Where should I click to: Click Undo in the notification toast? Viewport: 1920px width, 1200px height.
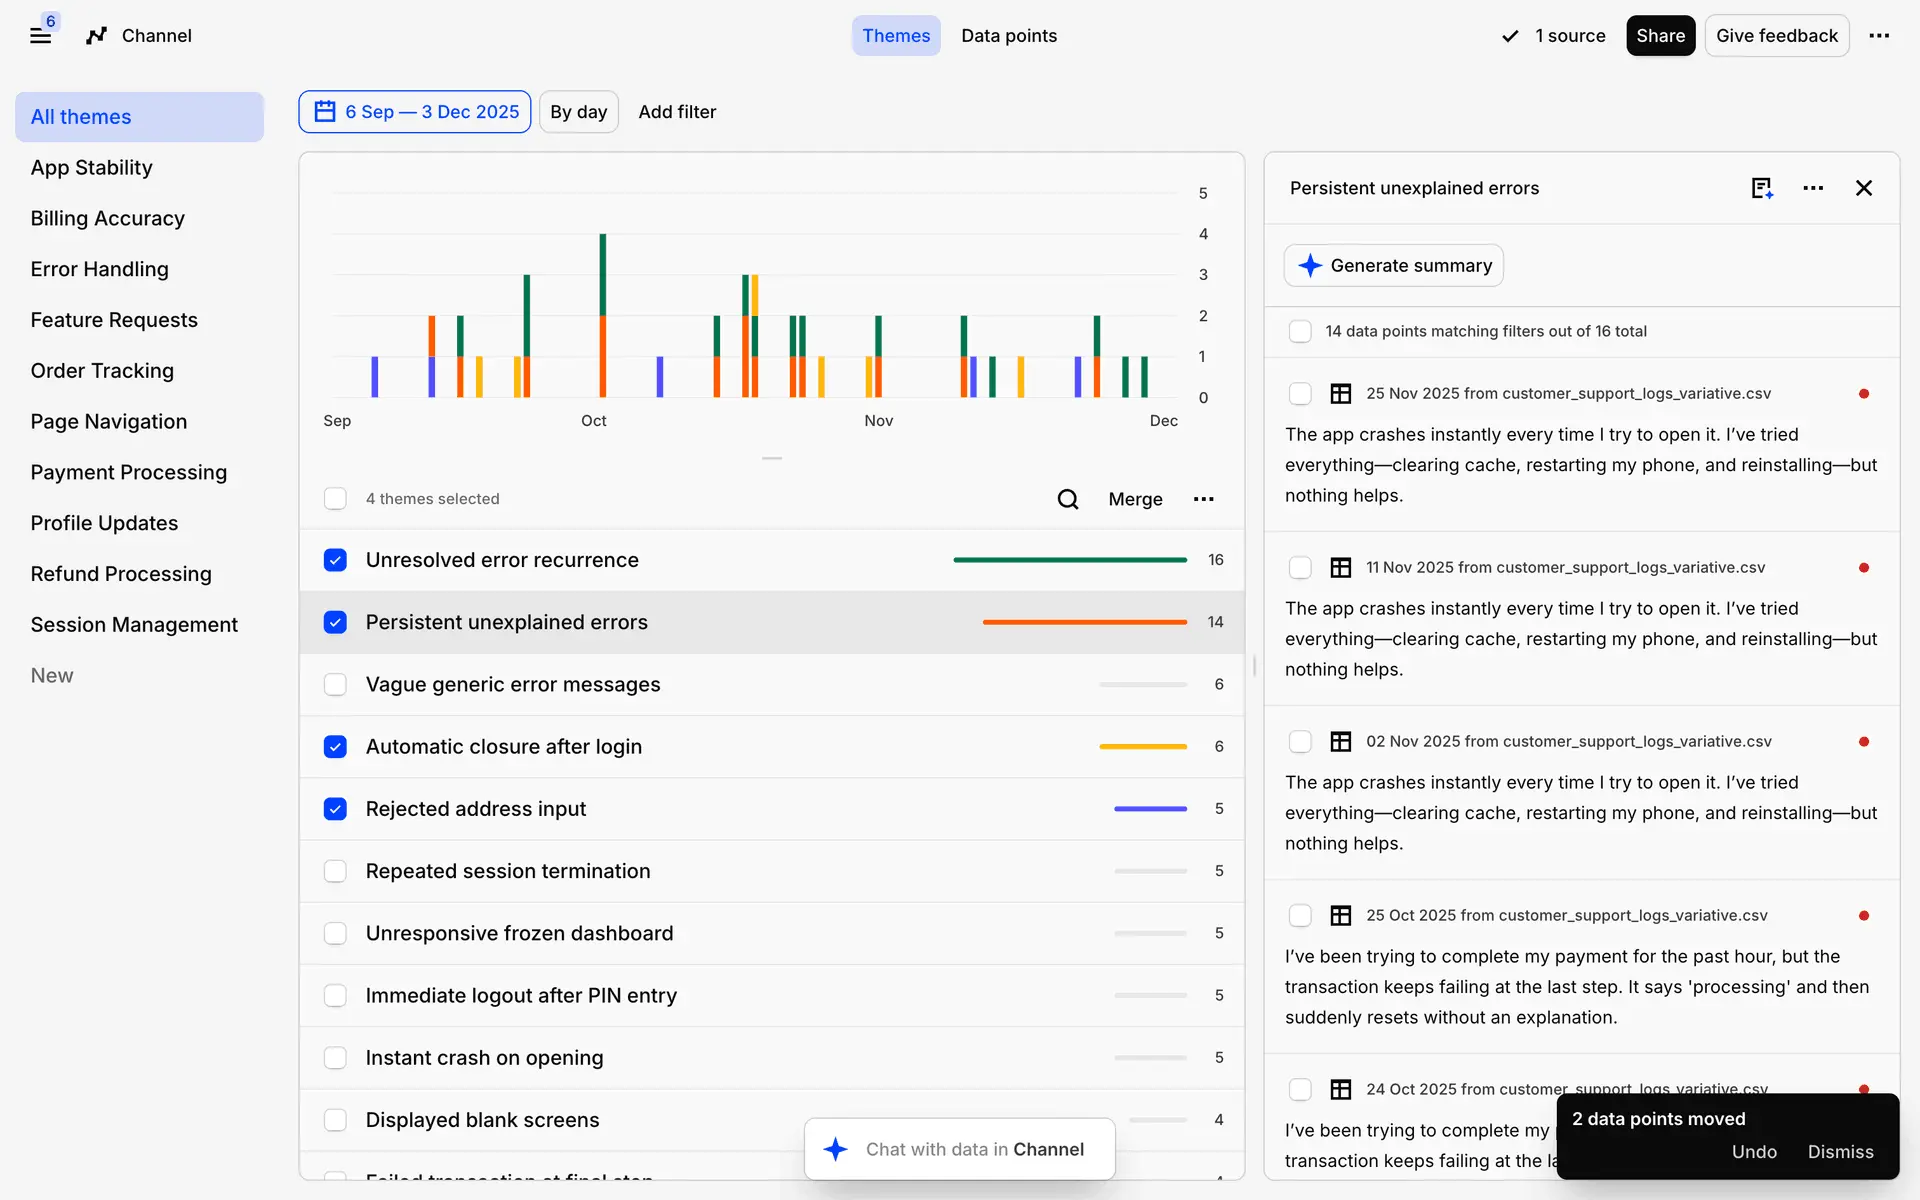tap(1753, 1152)
